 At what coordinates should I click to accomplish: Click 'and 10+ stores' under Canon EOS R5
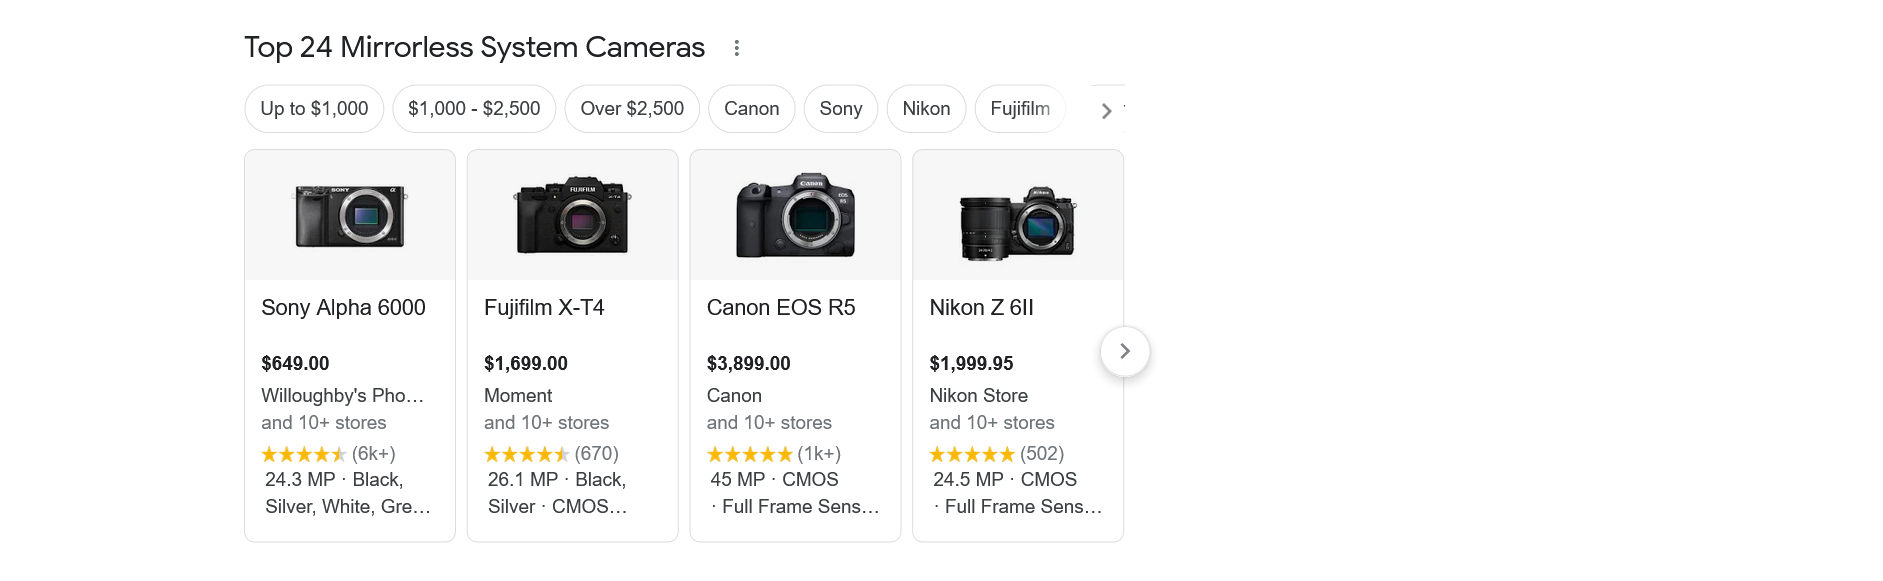pos(769,422)
